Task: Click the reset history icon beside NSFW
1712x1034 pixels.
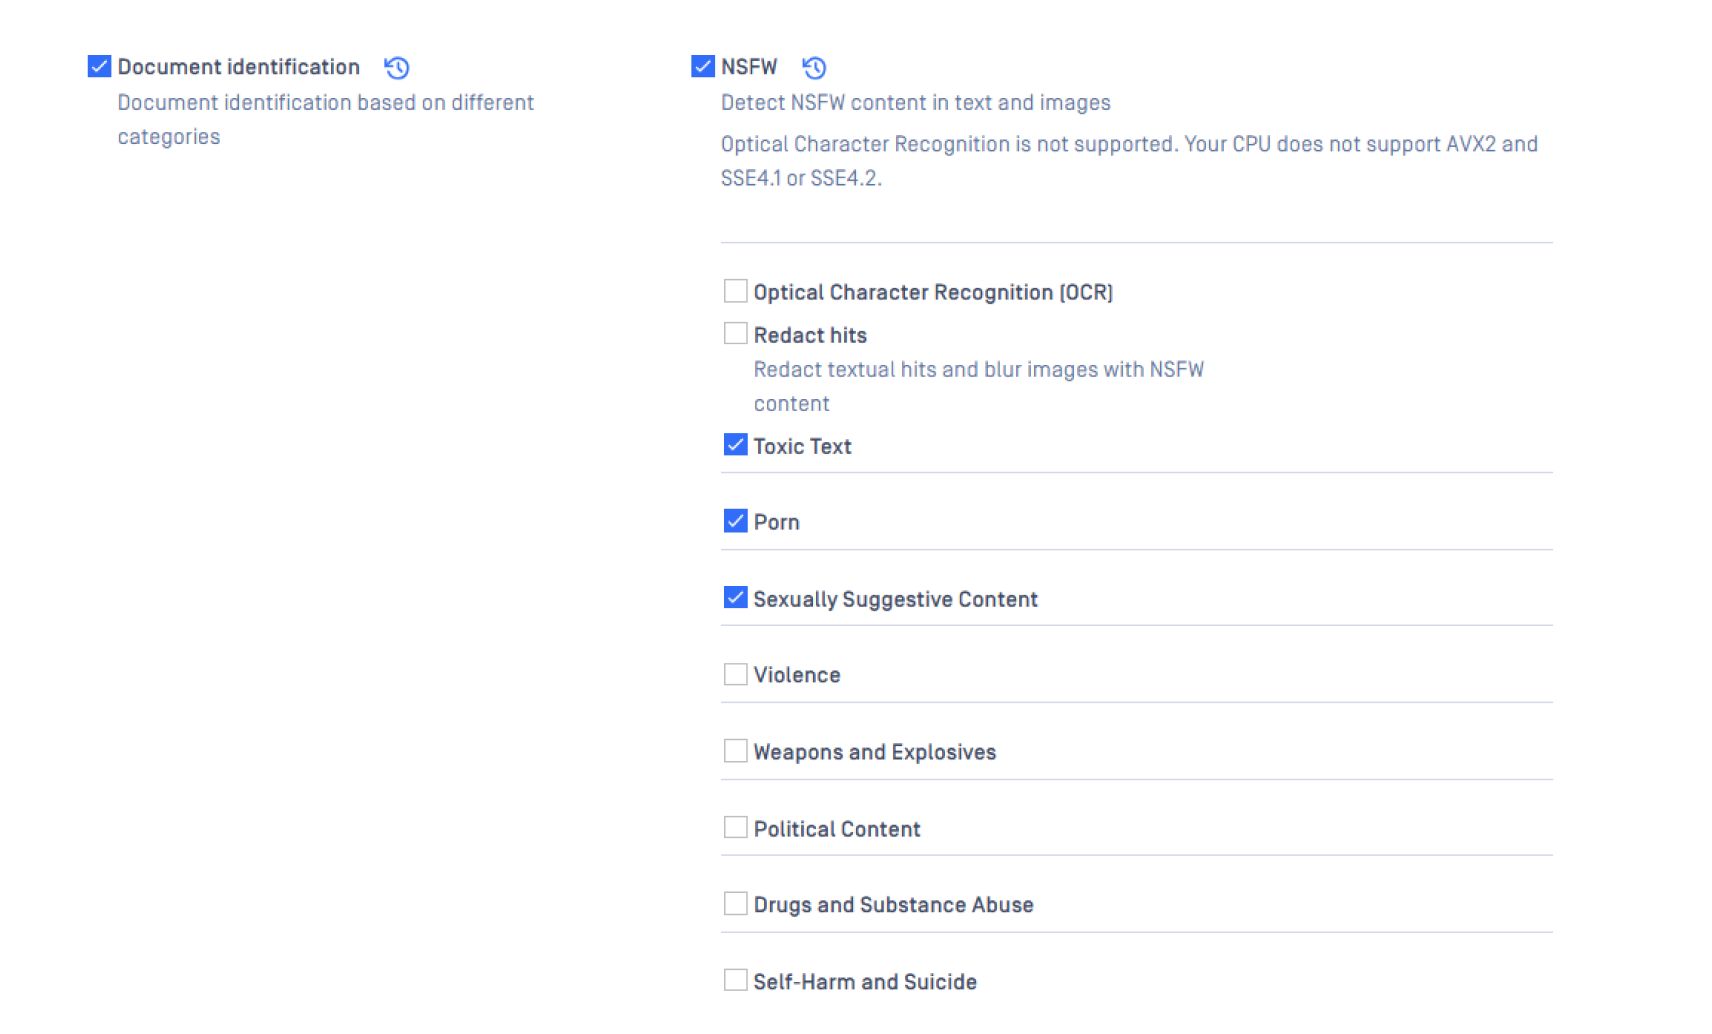Action: 813,67
